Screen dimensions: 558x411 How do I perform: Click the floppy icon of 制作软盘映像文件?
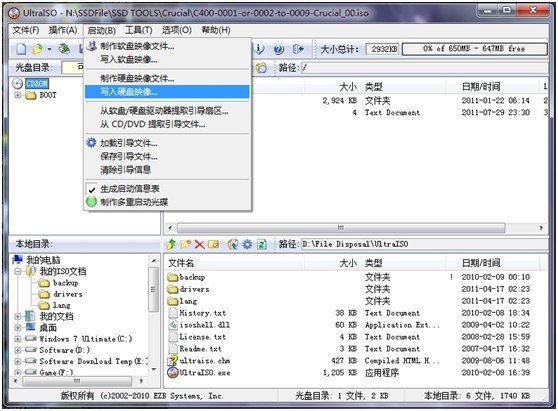tap(92, 46)
